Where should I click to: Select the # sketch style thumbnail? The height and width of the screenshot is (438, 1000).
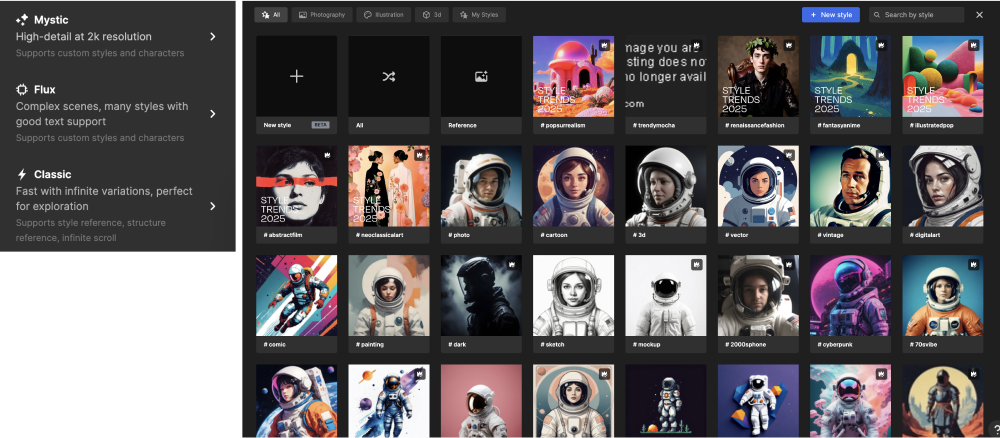(573, 296)
